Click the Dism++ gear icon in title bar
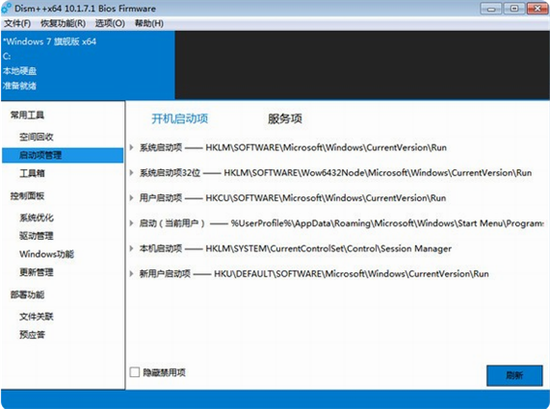 [6, 8]
